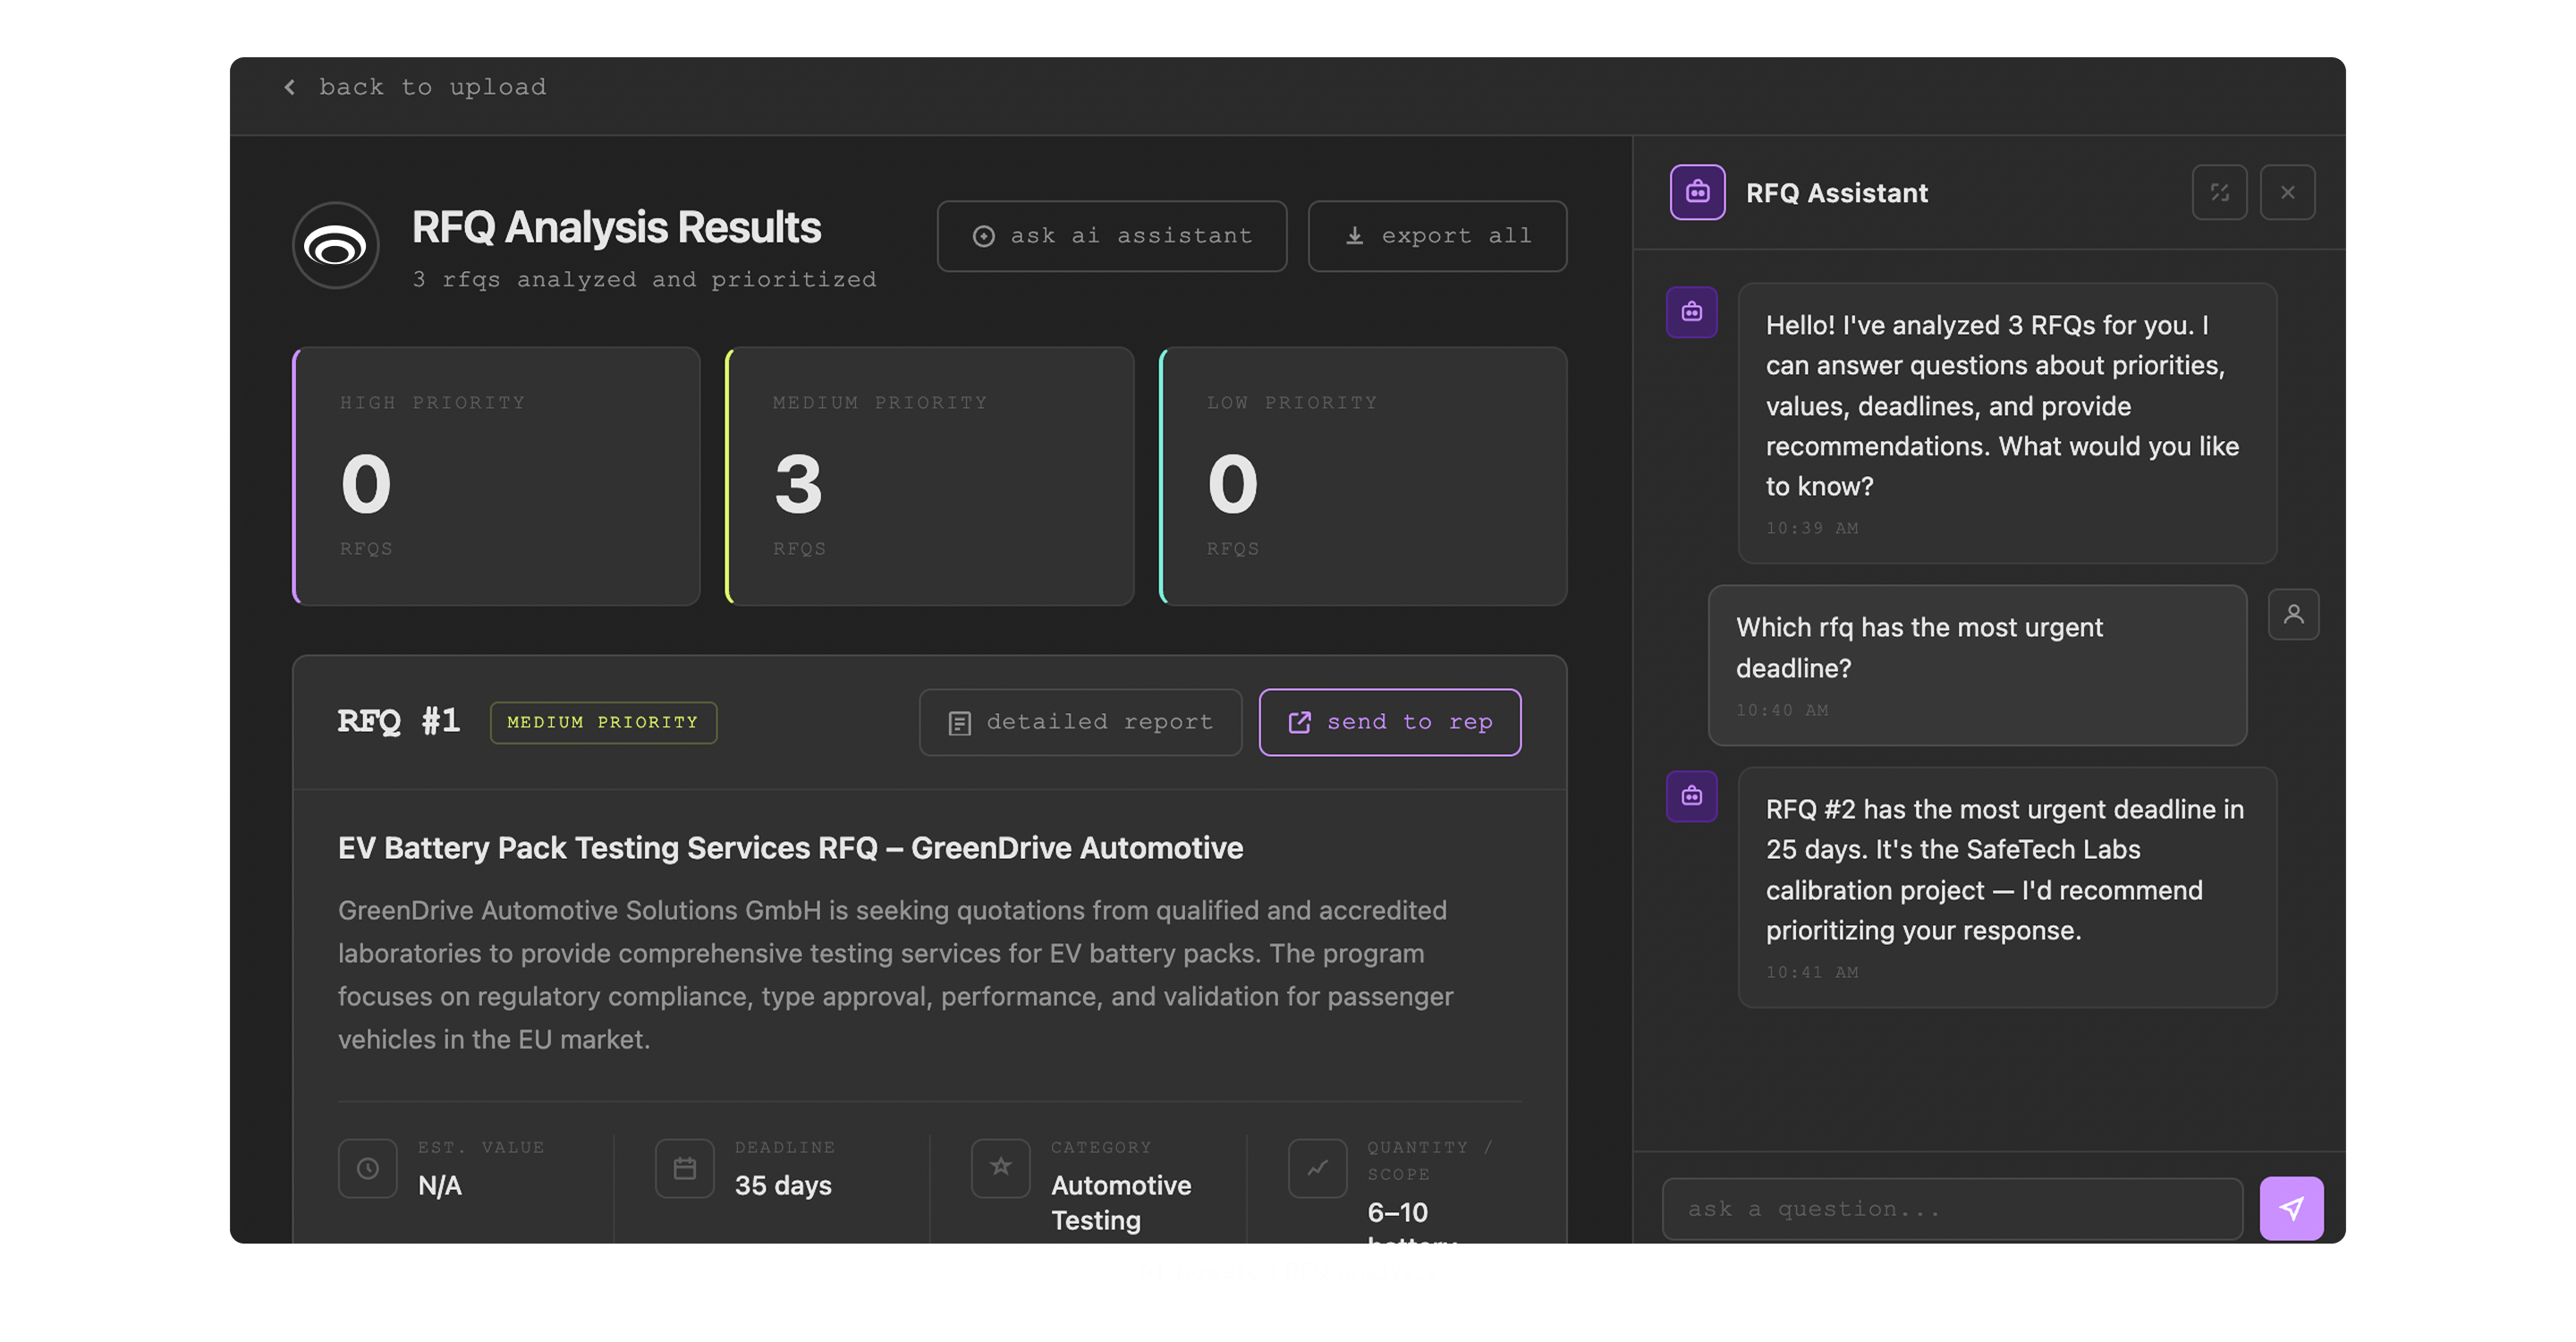Open detailed report for RFQ #1

pos(1080,722)
